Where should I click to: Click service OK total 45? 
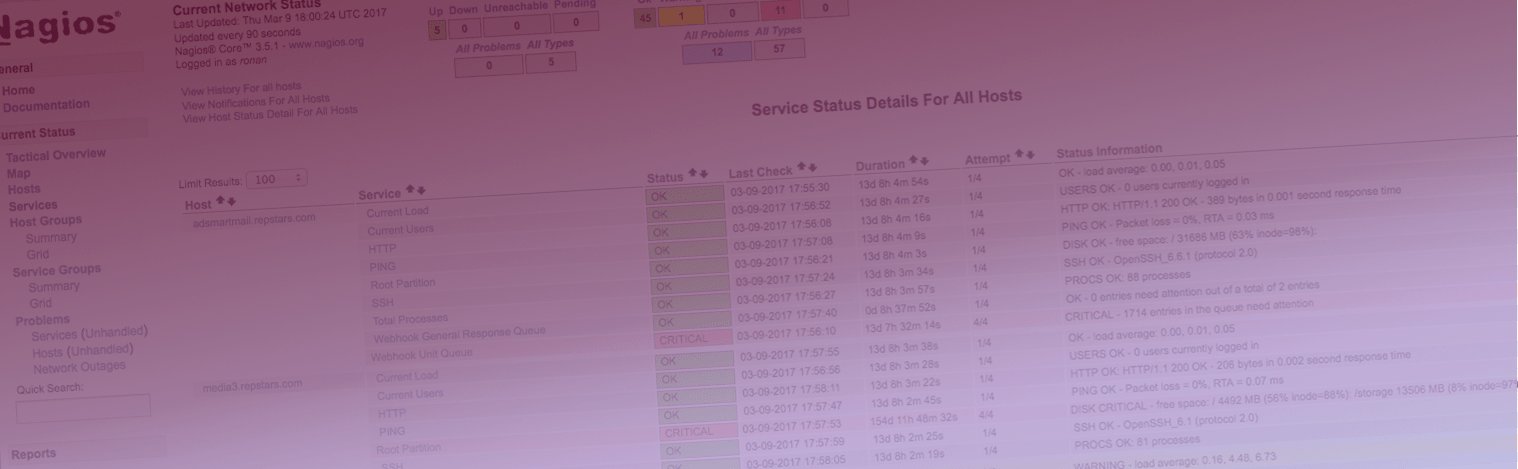tap(645, 18)
